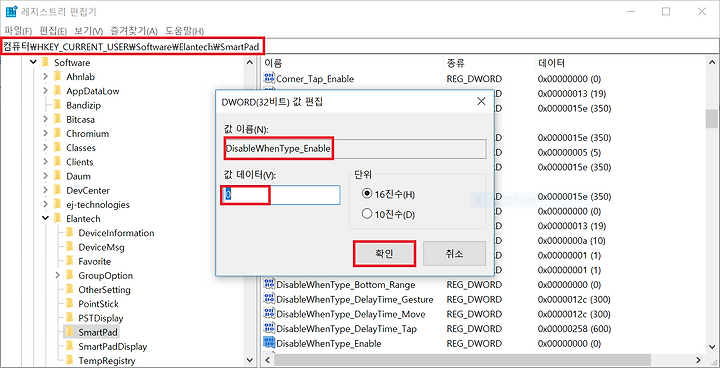Expand the Clients tree node
The height and width of the screenshot is (368, 720).
[x=45, y=162]
